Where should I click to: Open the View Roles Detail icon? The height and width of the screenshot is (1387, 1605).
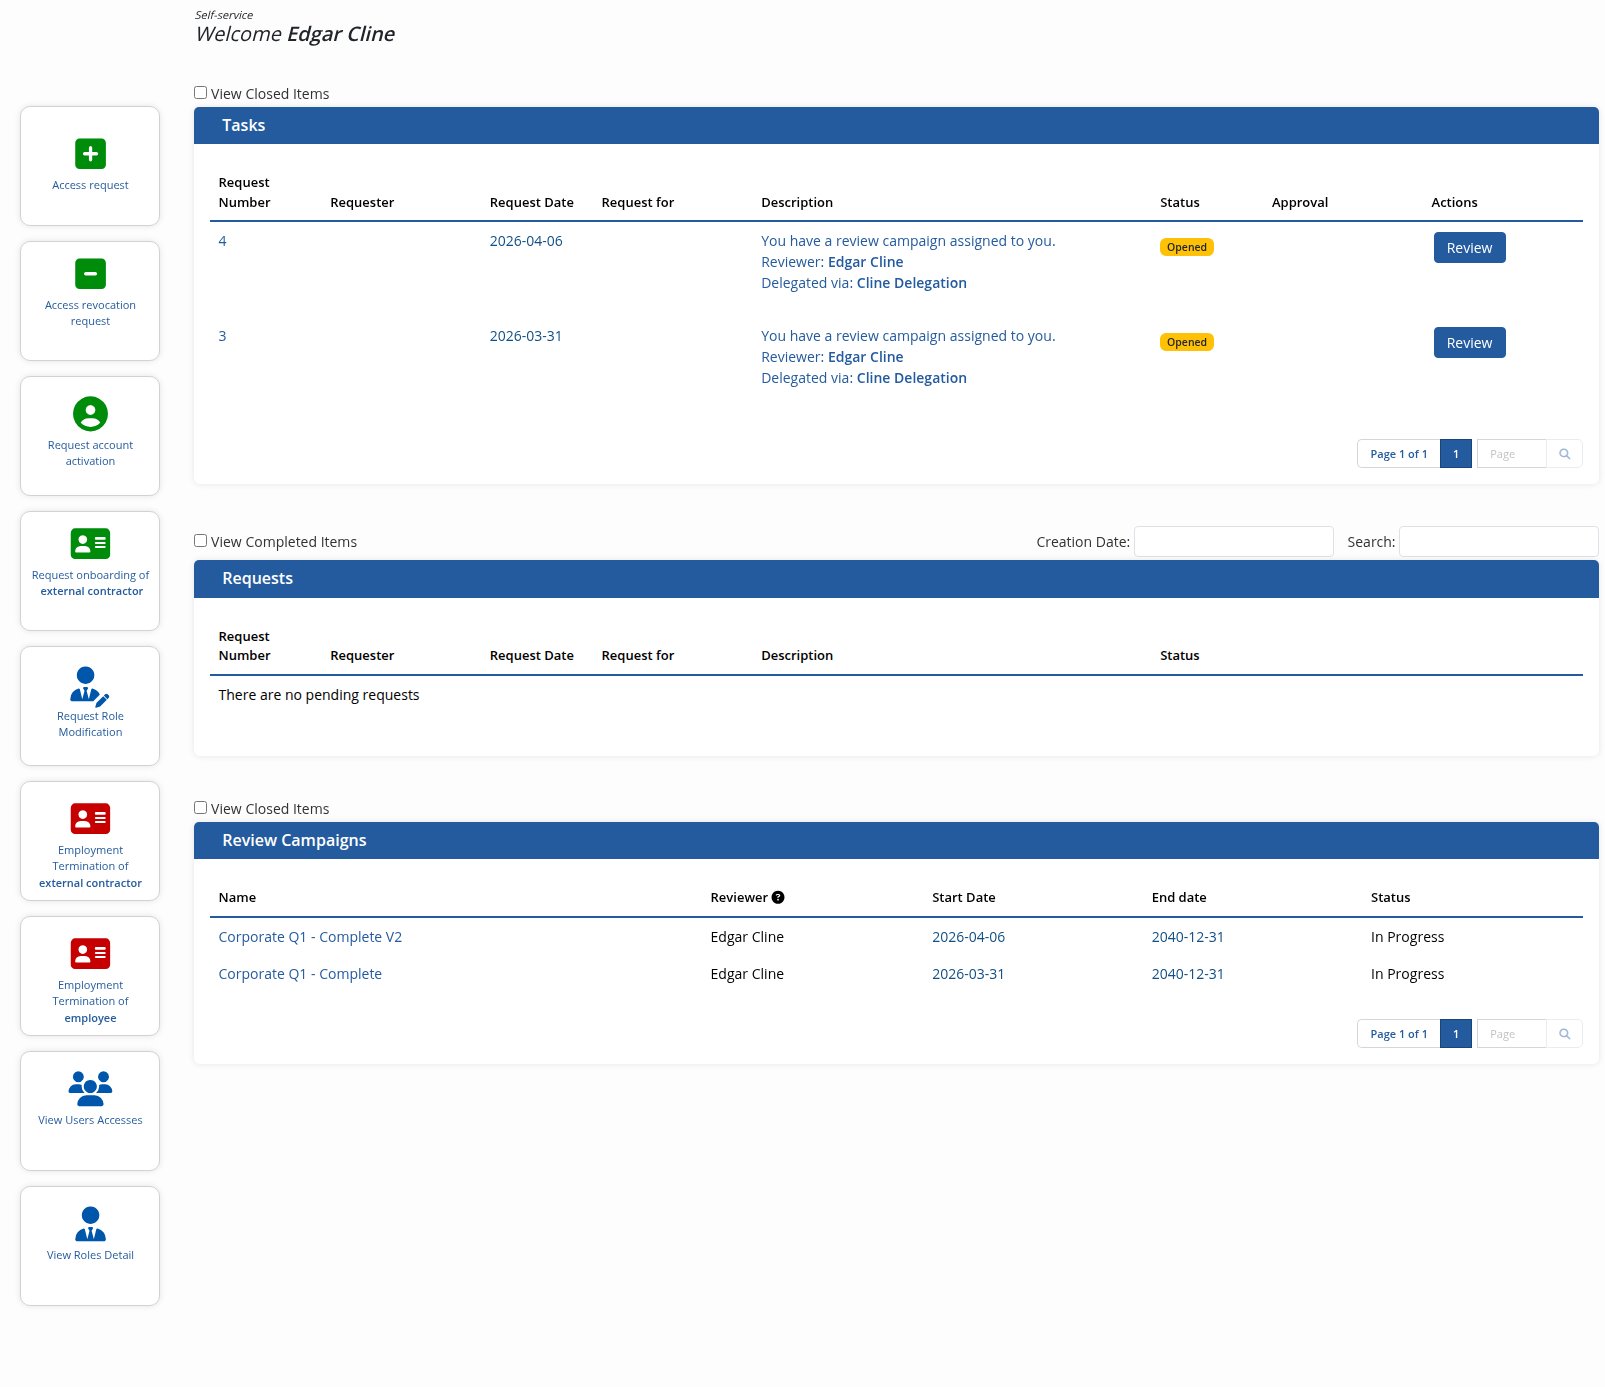point(90,1224)
